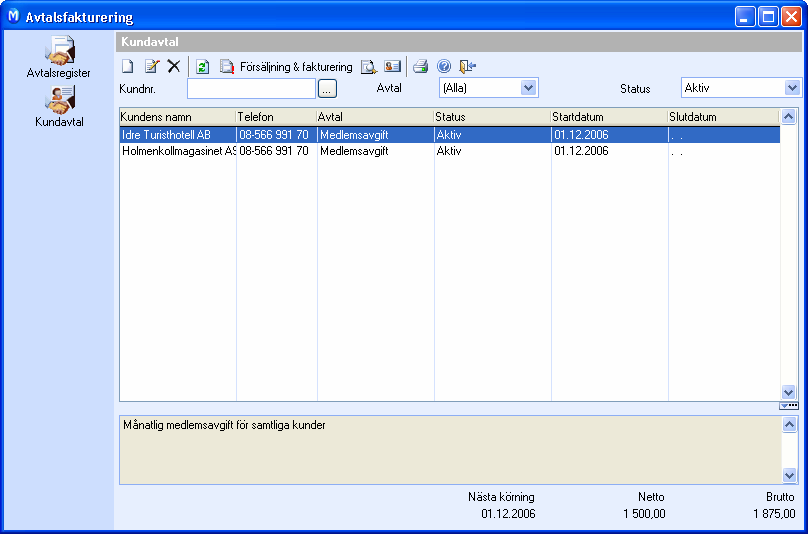Sort by the Slutdatum column header

(x=723, y=117)
